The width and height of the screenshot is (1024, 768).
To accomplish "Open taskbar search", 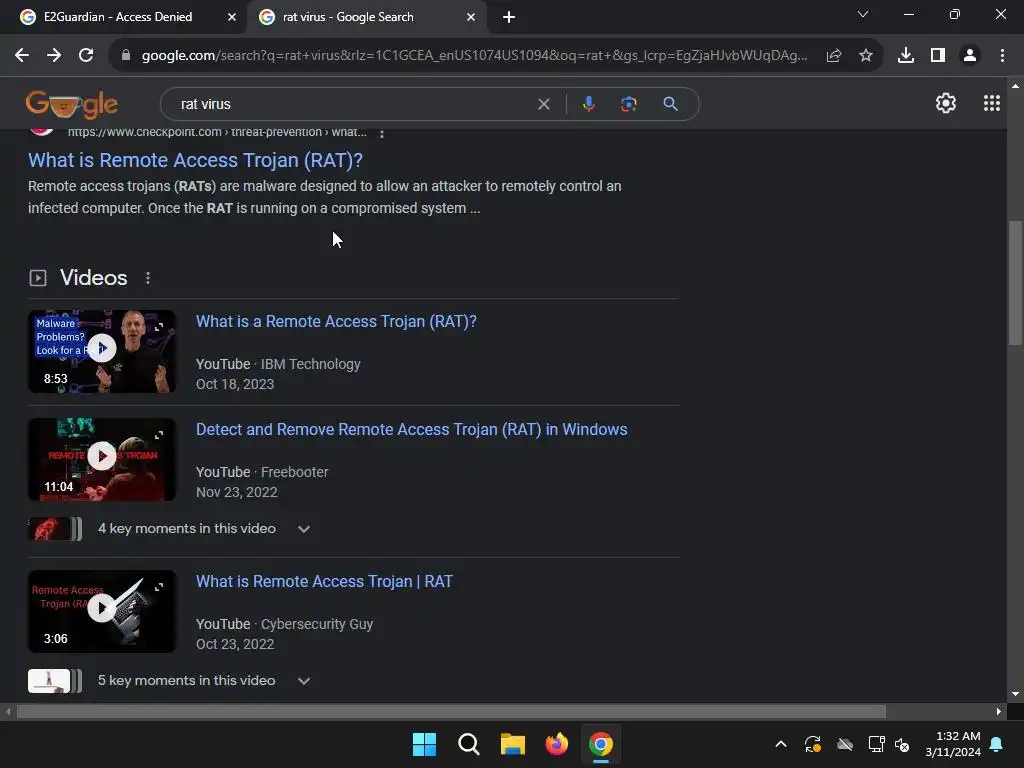I will (469, 744).
